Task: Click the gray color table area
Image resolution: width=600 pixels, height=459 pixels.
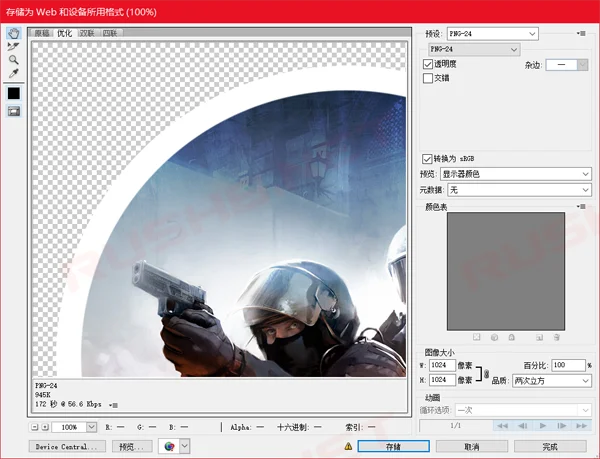Action: click(x=506, y=271)
